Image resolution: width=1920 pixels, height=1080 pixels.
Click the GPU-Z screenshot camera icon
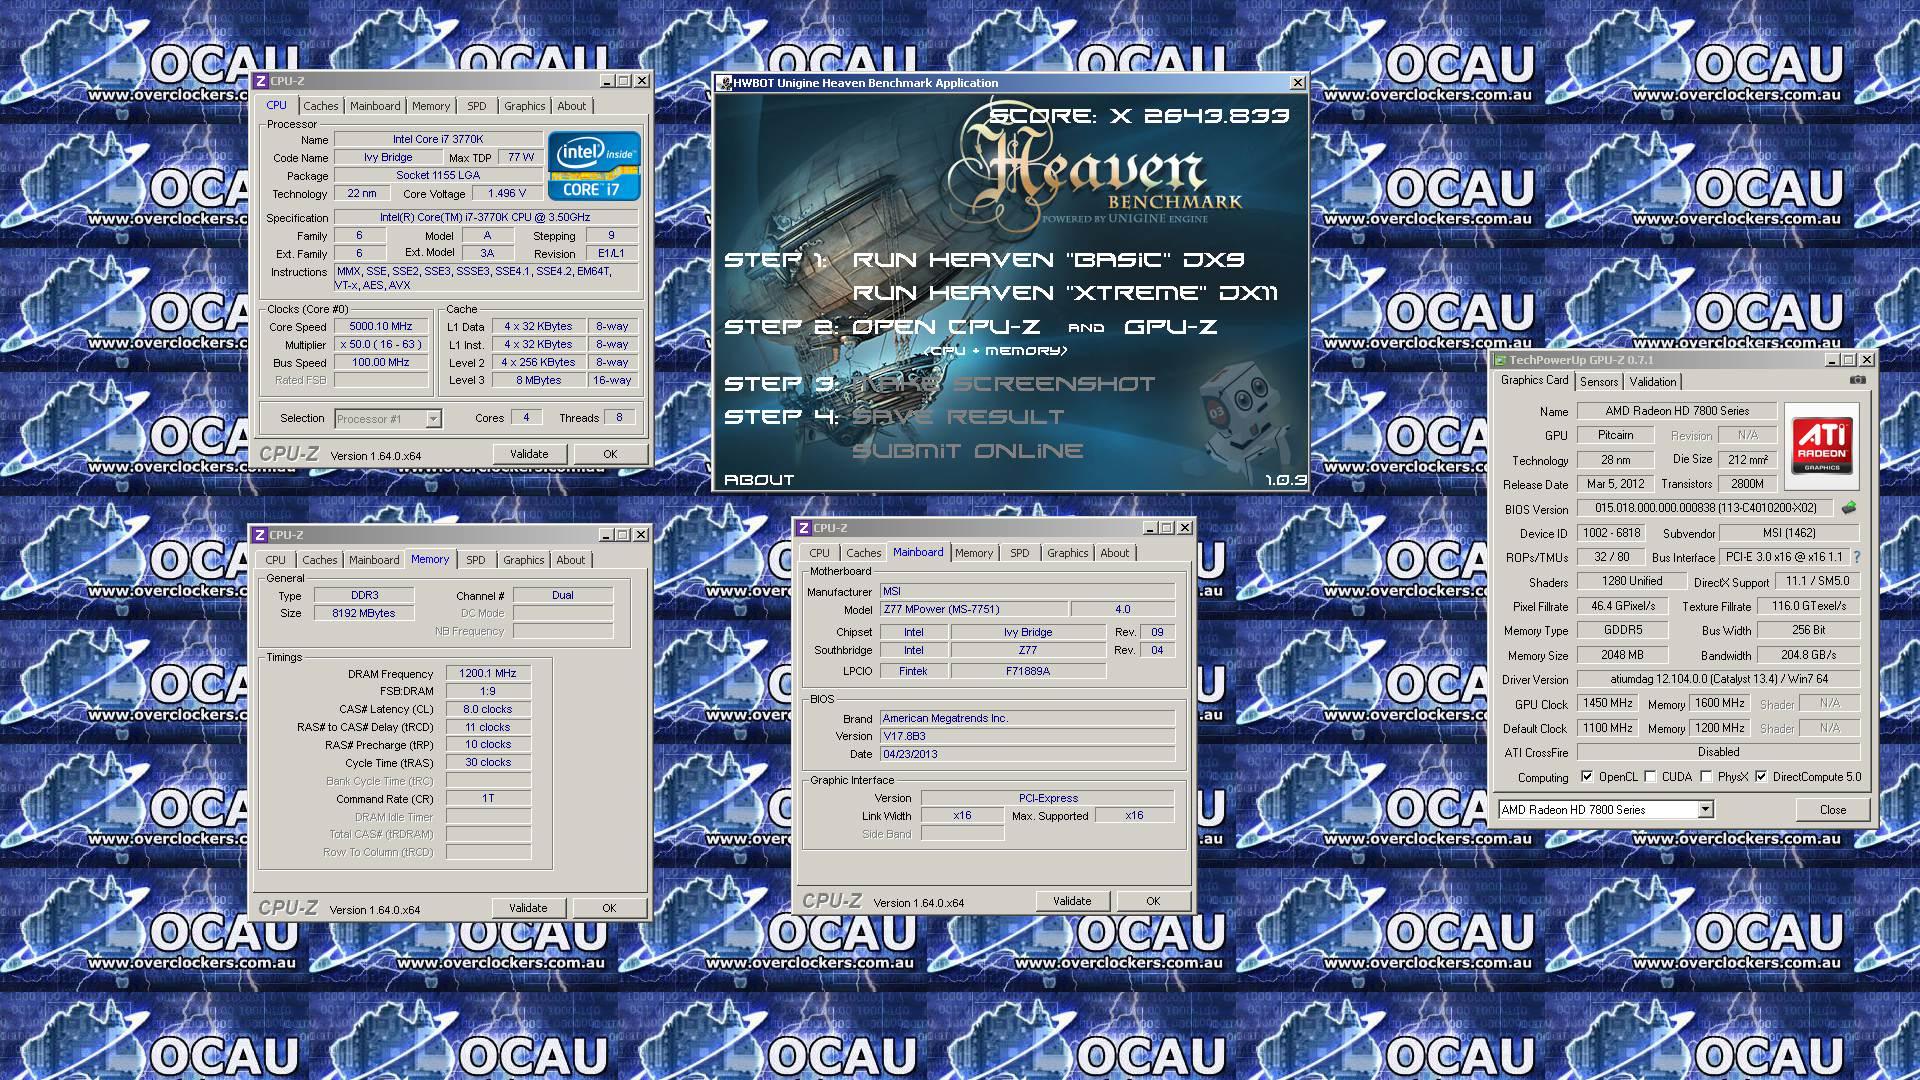point(1857,380)
